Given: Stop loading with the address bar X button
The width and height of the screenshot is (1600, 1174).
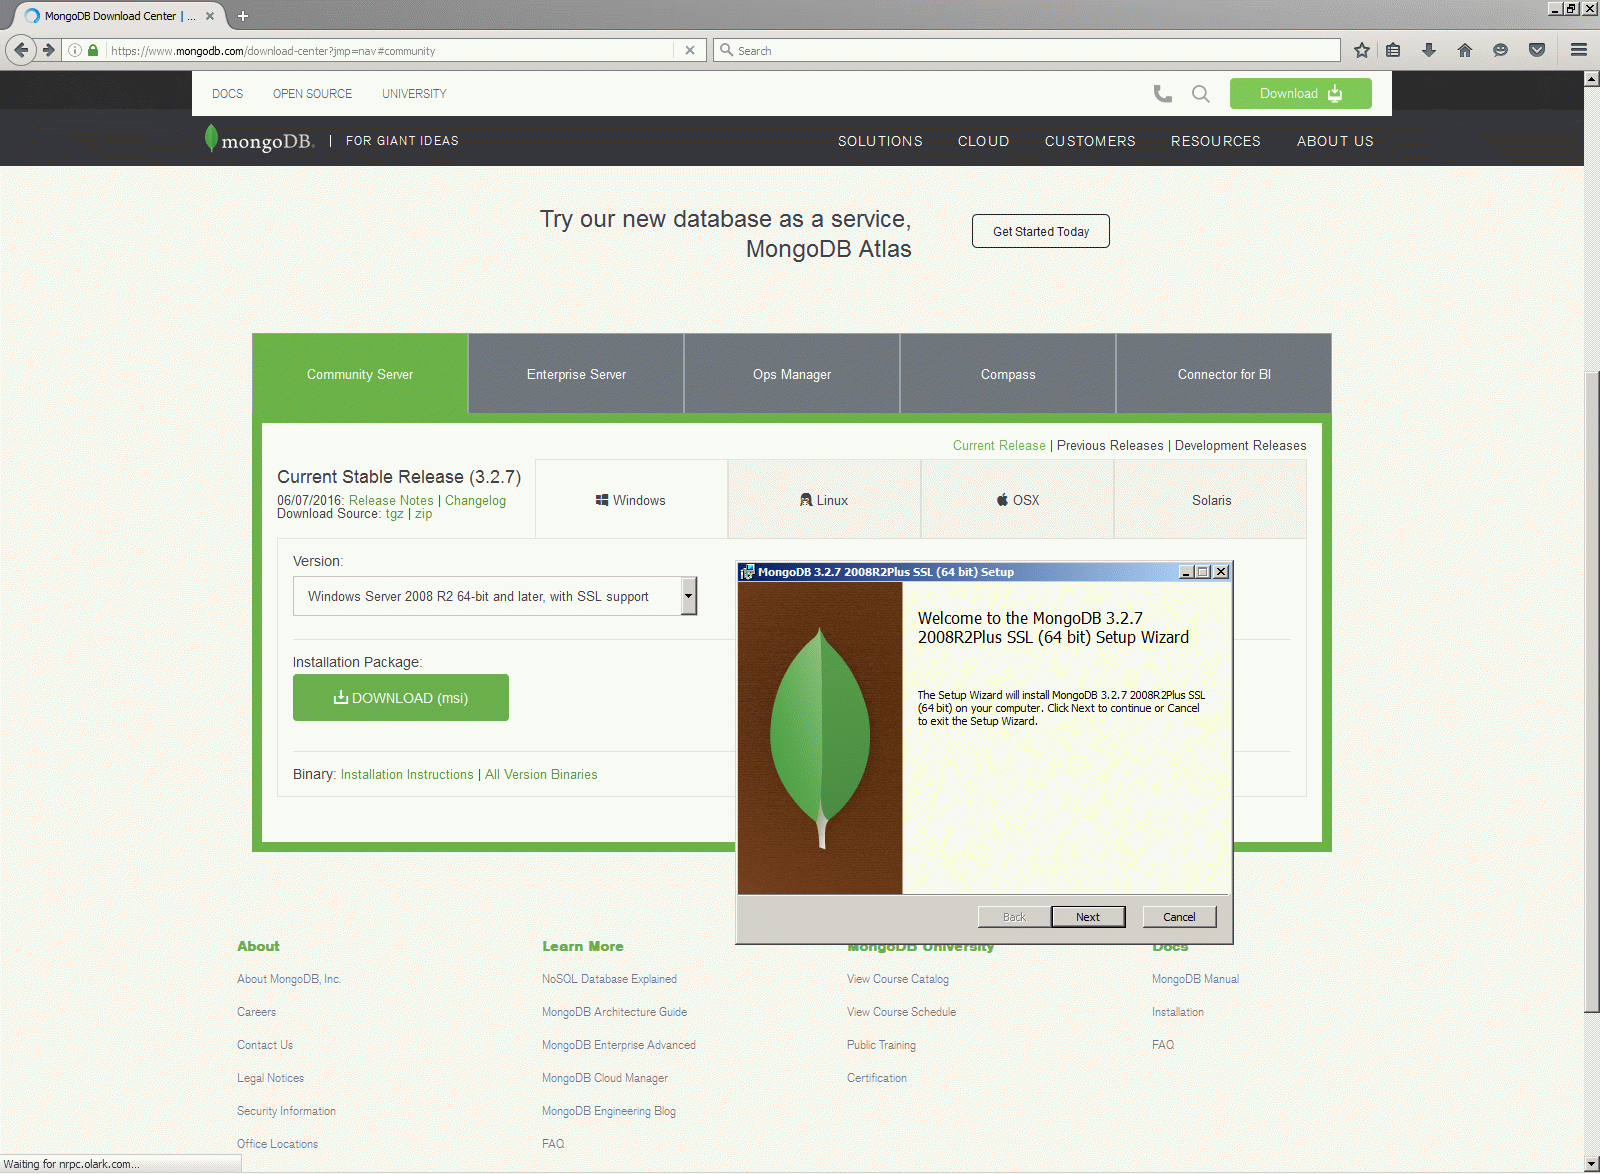Looking at the screenshot, I should 690,50.
